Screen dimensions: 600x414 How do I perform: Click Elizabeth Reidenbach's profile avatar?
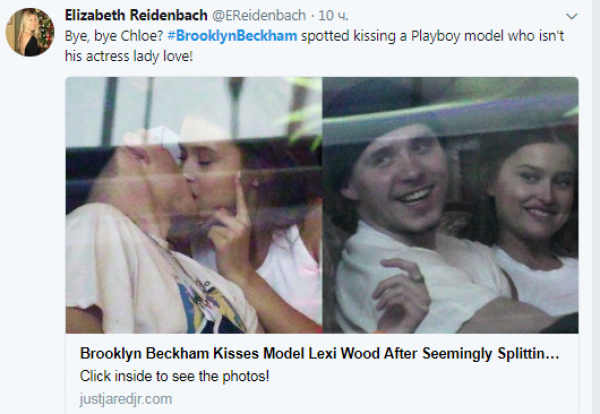(x=30, y=32)
